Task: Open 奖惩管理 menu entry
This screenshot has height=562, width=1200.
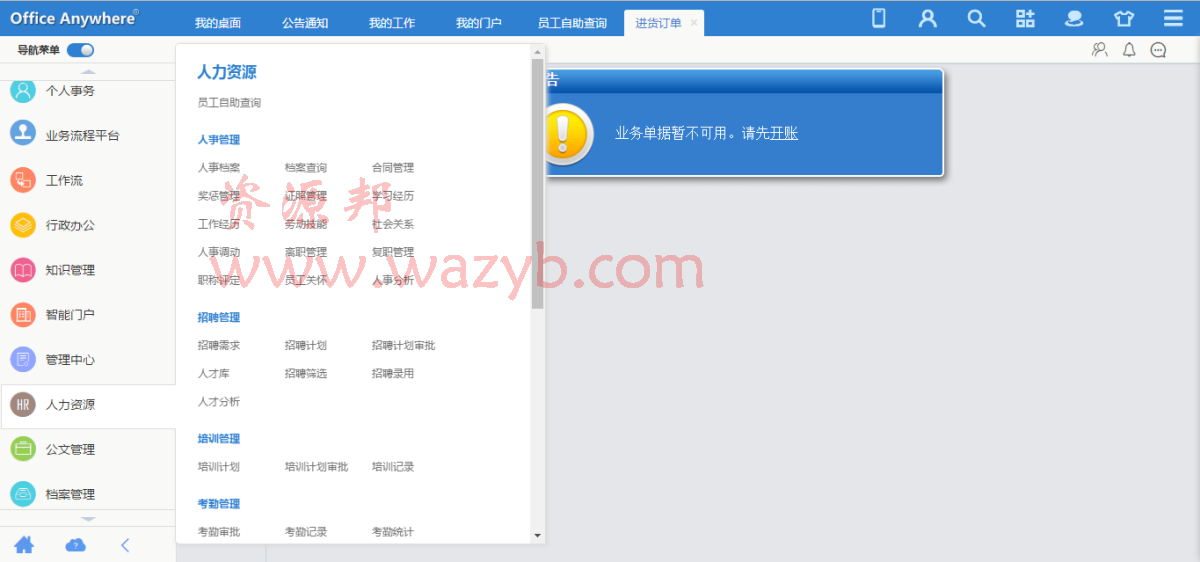Action: tap(218, 196)
